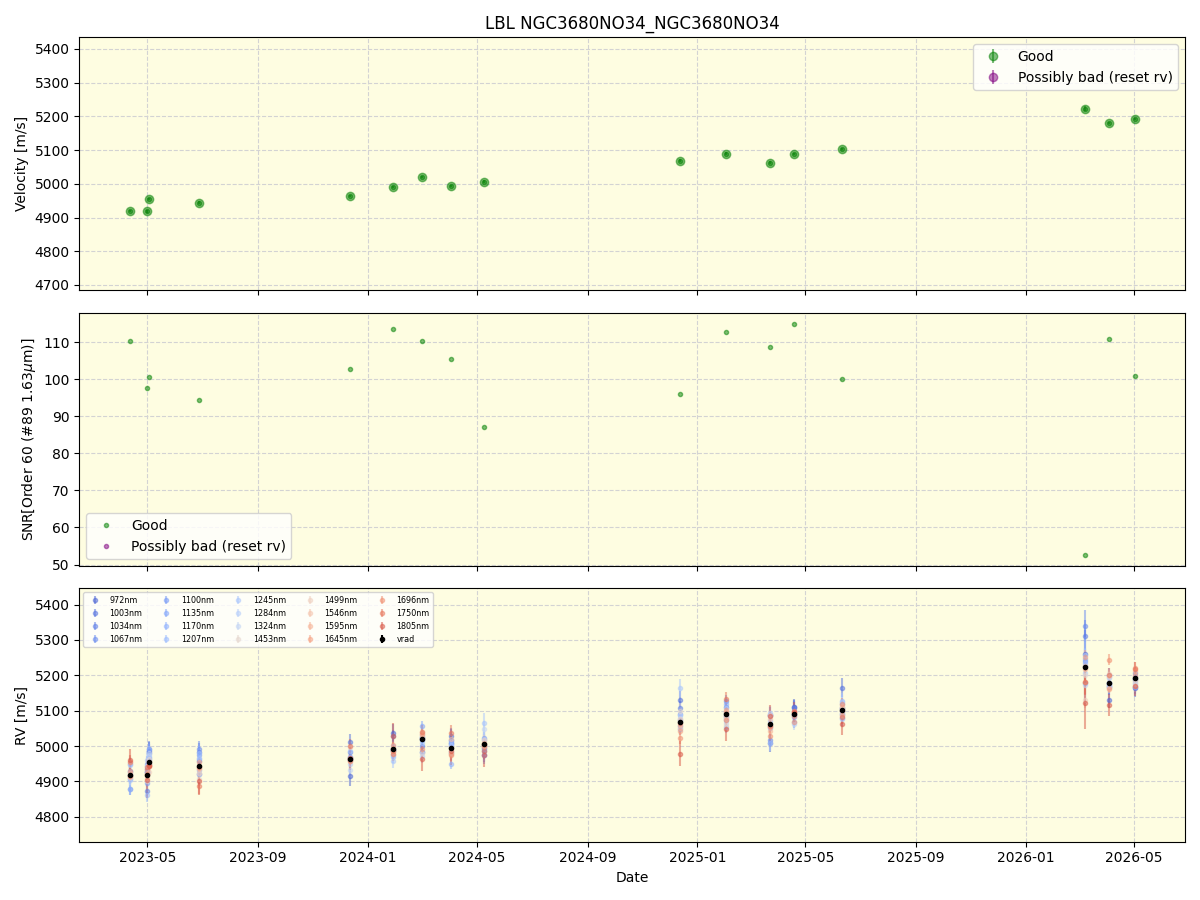The height and width of the screenshot is (900, 1200).
Task: Click the 'Velocity [m/s]' y-axis label
Action: [x=21, y=164]
